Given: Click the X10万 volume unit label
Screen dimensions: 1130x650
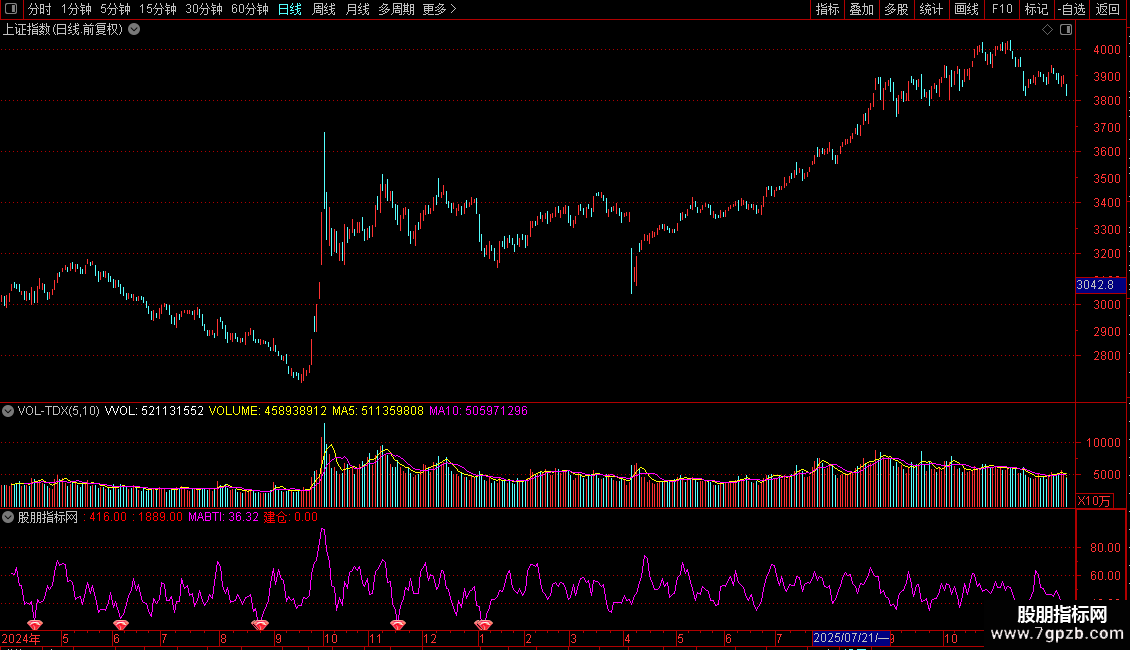Looking at the screenshot, I should (x=1094, y=501).
